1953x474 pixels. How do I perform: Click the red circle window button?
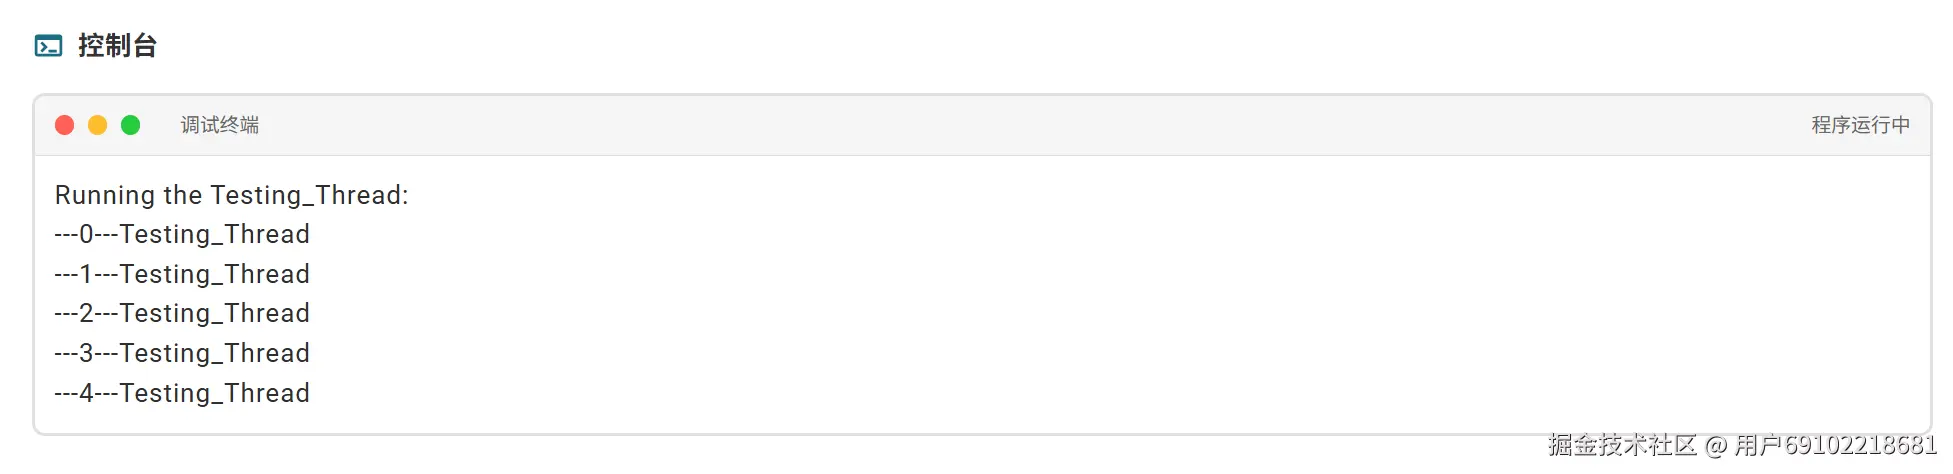[x=65, y=125]
